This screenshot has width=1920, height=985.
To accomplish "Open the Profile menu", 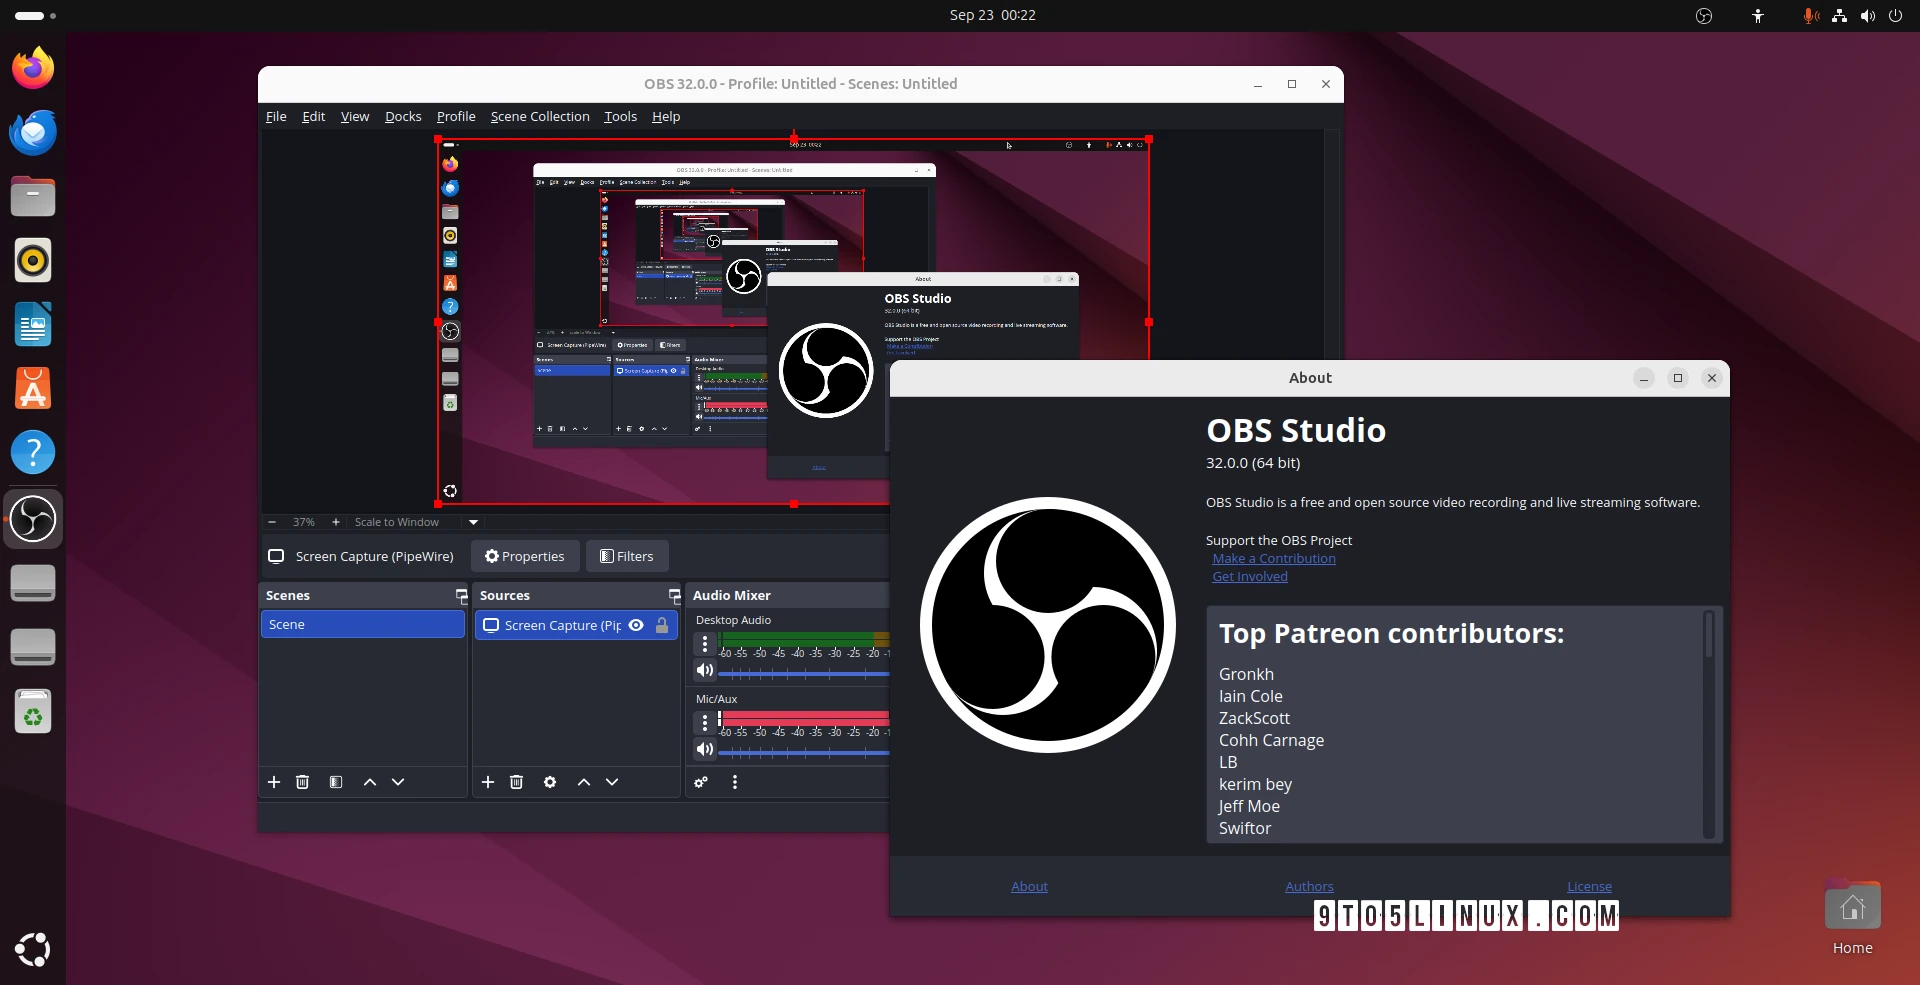I will pyautogui.click(x=456, y=116).
